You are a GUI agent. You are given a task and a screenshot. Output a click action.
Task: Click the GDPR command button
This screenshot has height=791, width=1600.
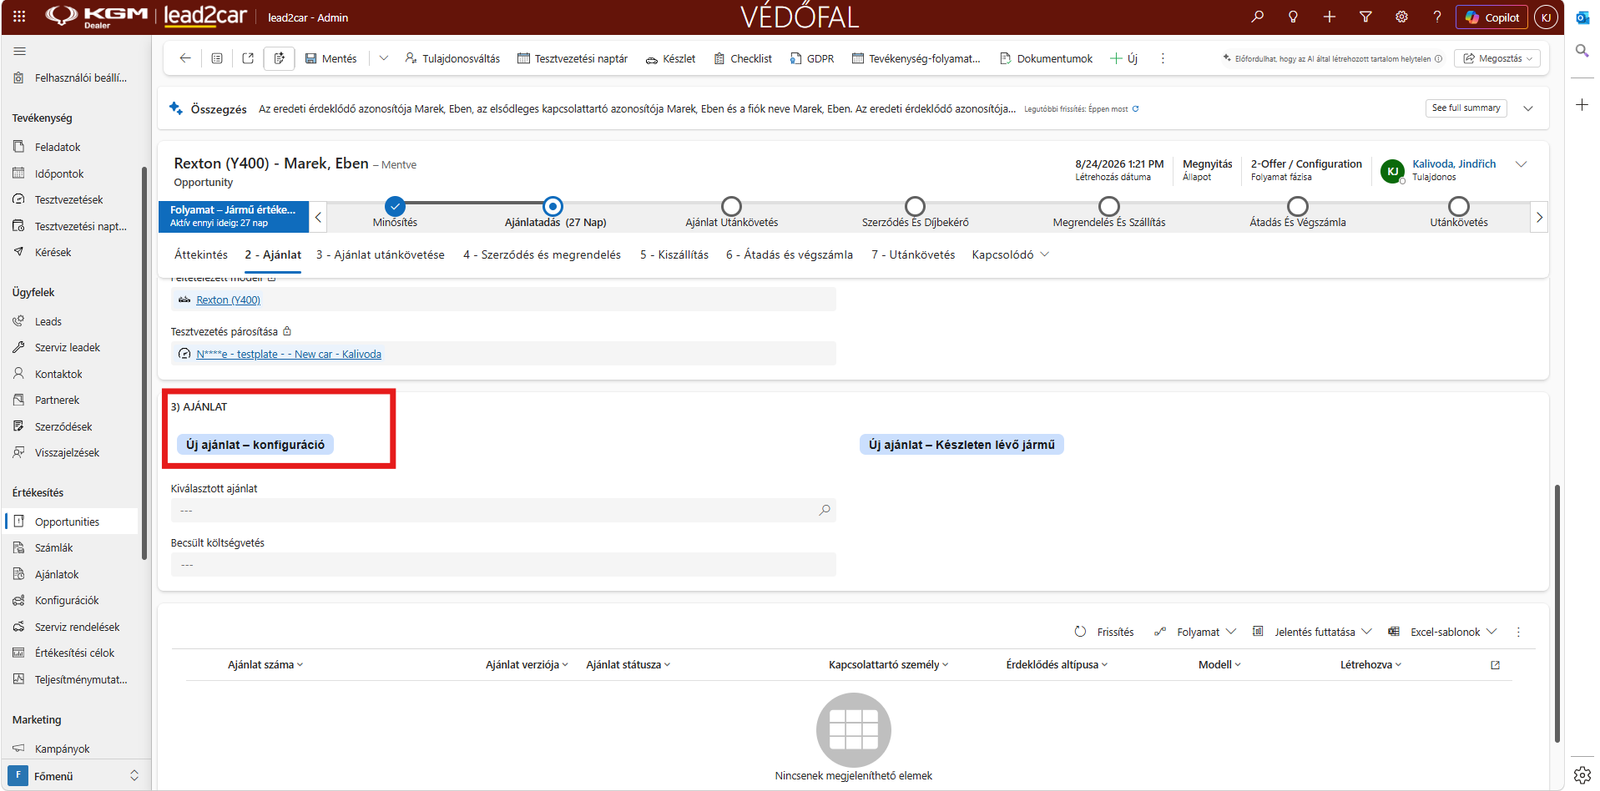tap(812, 59)
